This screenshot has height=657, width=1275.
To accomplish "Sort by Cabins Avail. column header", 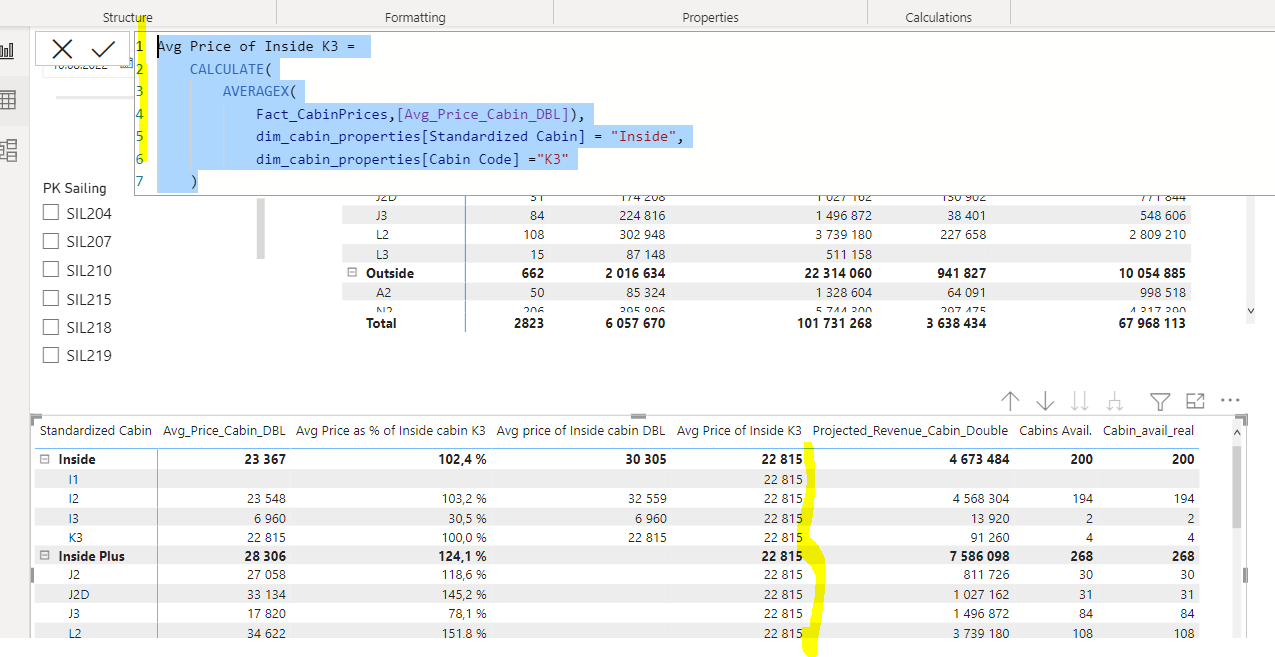I will (x=1055, y=430).
